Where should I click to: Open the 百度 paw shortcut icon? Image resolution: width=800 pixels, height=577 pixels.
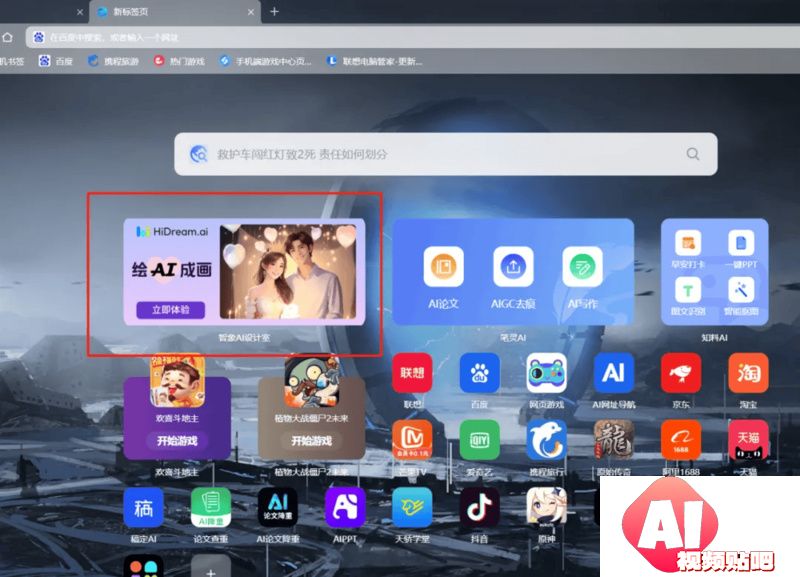pos(479,373)
